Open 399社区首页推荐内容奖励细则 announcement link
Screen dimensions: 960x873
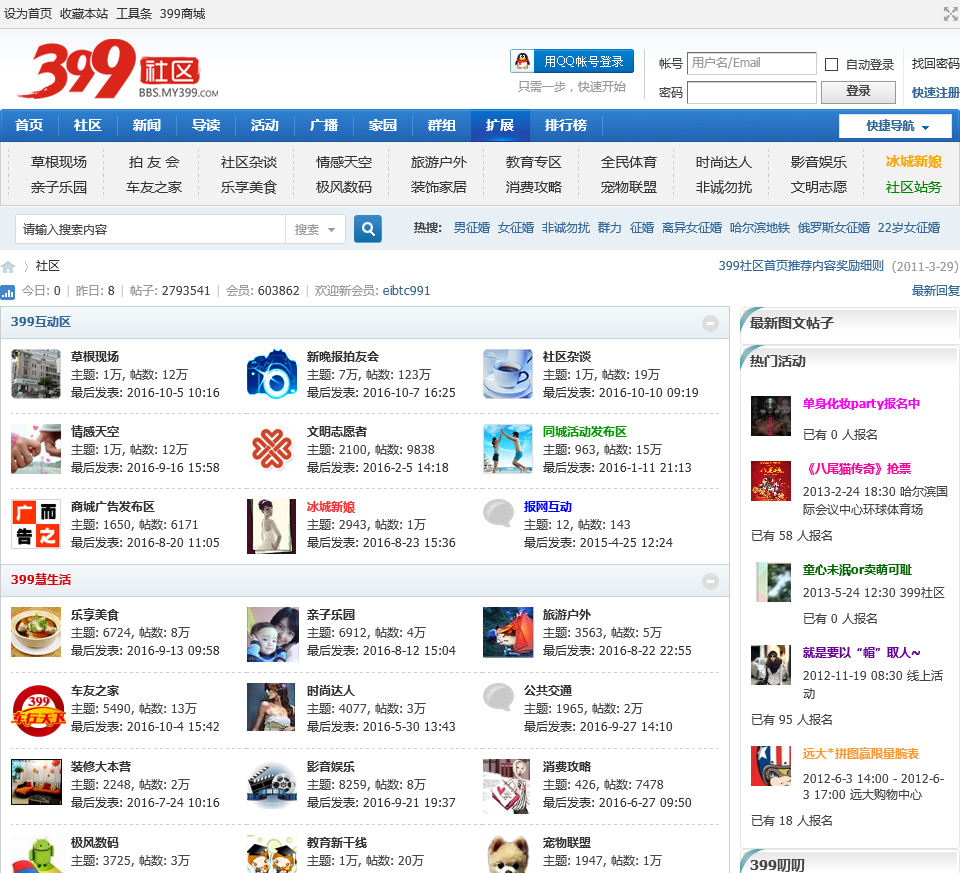801,266
